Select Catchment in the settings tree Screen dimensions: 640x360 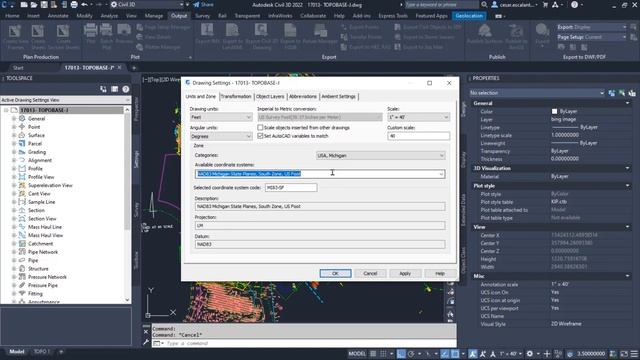pyautogui.click(x=40, y=244)
